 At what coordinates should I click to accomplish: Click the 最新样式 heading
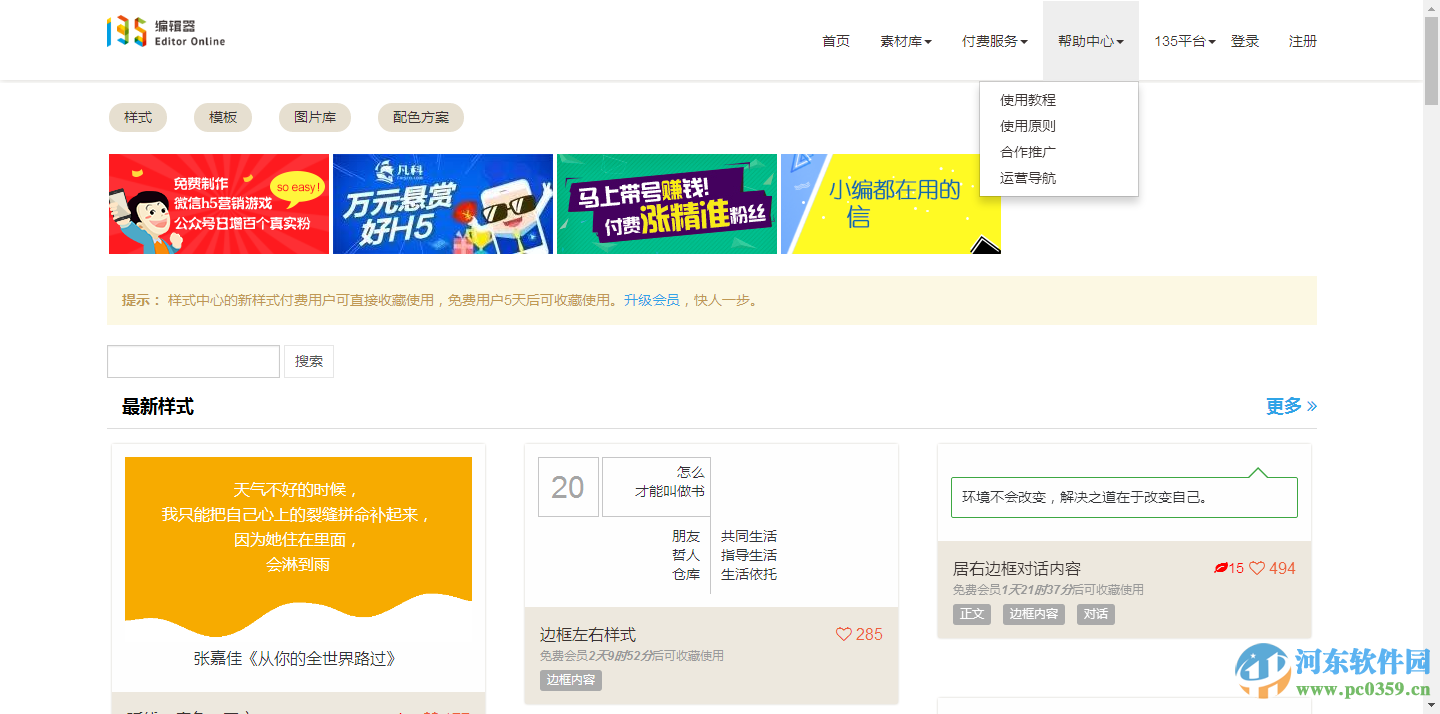[158, 407]
